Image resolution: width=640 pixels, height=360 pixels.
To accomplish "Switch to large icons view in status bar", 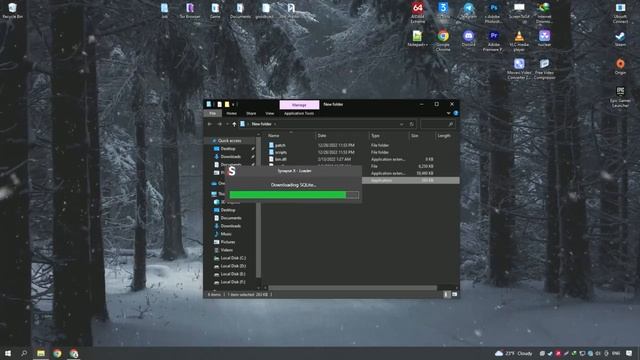I will click(454, 294).
